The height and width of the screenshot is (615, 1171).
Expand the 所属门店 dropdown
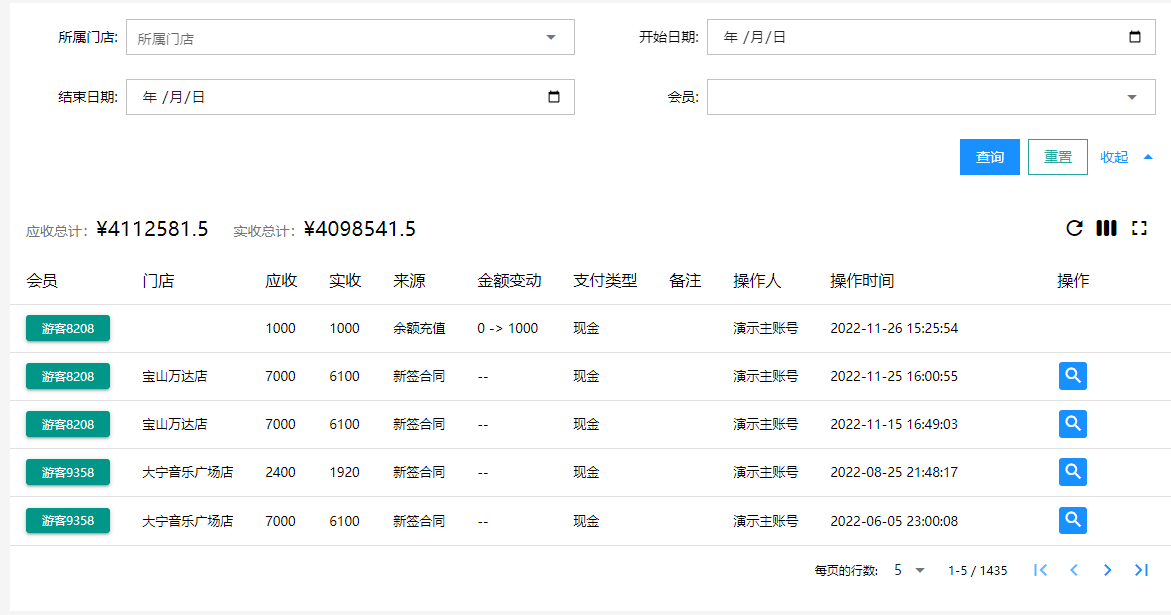550,37
